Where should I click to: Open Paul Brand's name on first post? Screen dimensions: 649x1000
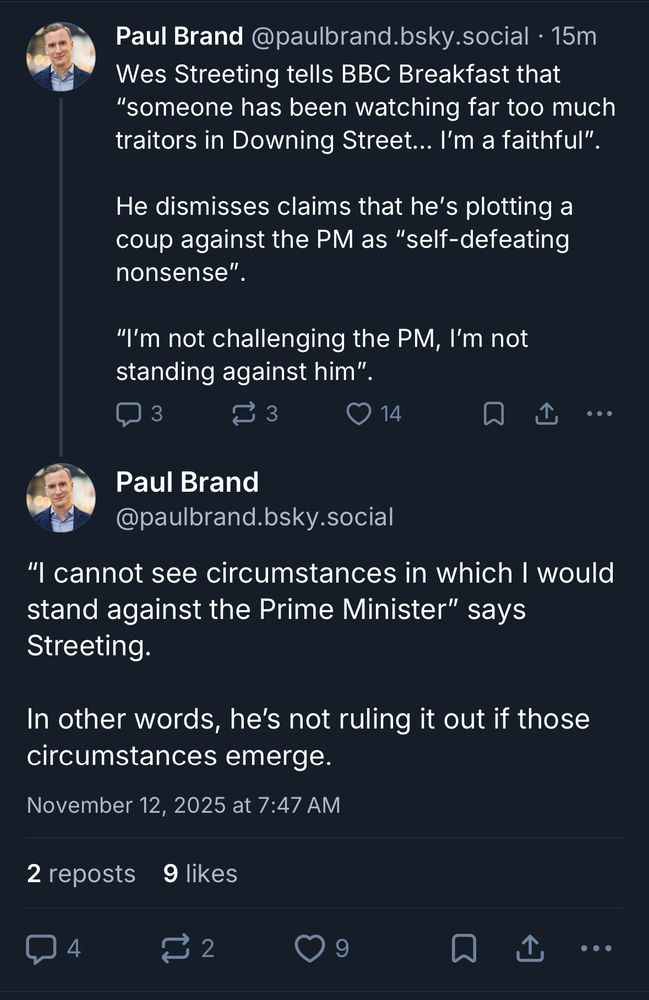coord(179,37)
